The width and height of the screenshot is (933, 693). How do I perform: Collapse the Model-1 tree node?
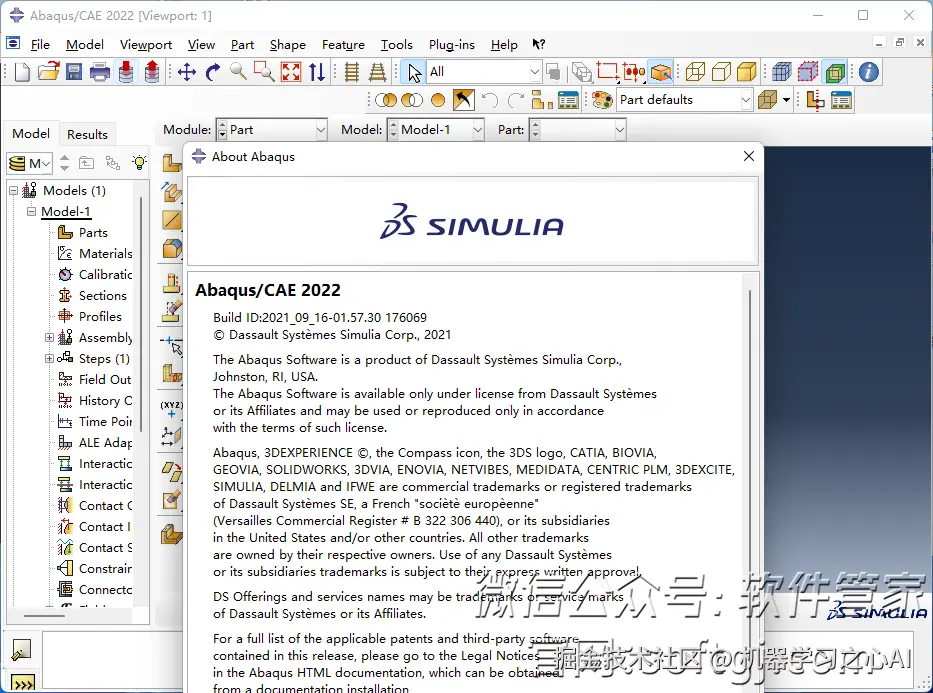tap(32, 211)
